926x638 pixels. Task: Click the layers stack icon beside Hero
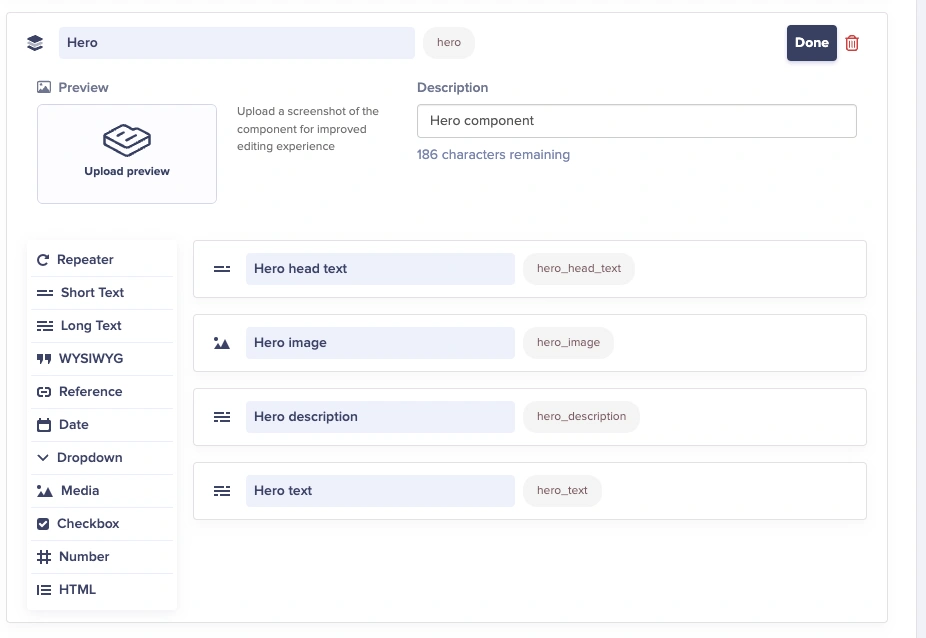coord(35,43)
